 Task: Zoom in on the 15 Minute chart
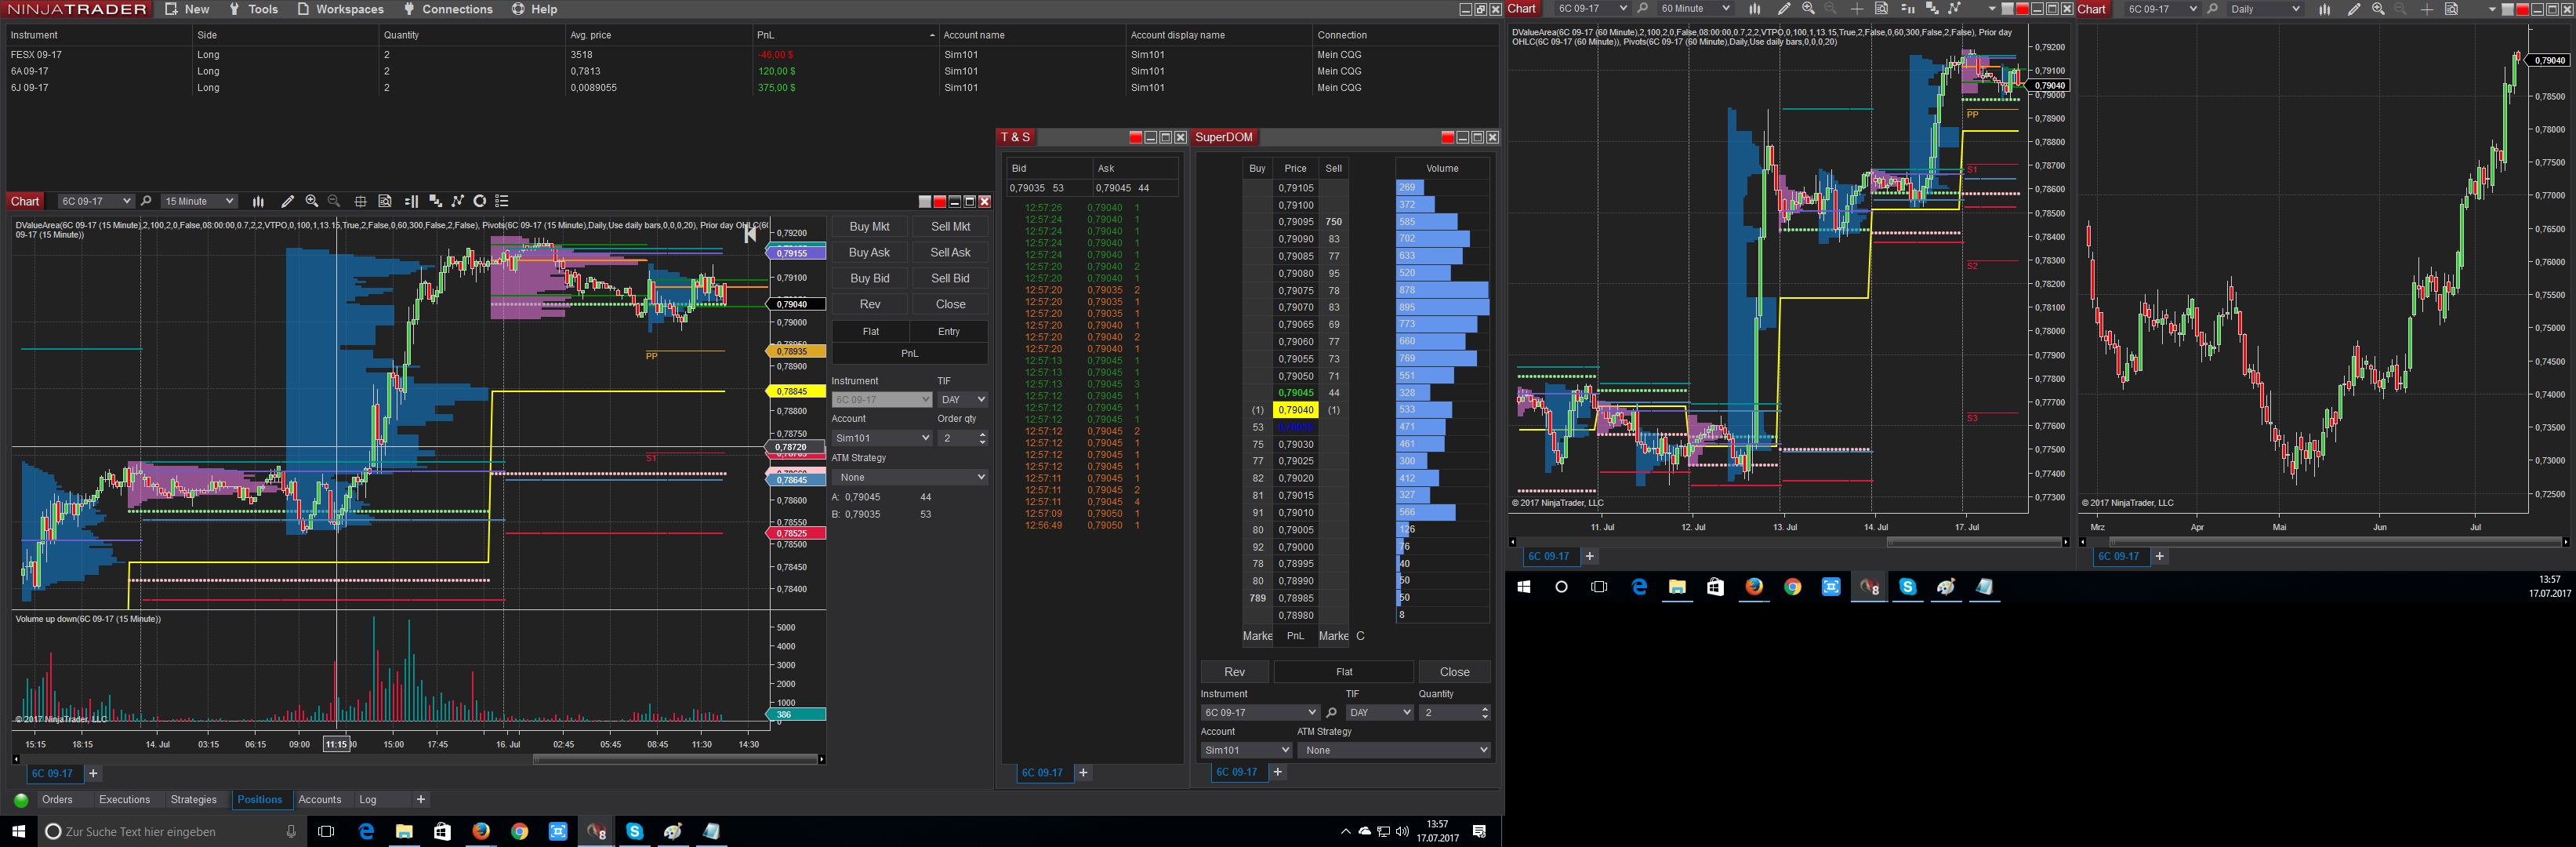pyautogui.click(x=312, y=201)
